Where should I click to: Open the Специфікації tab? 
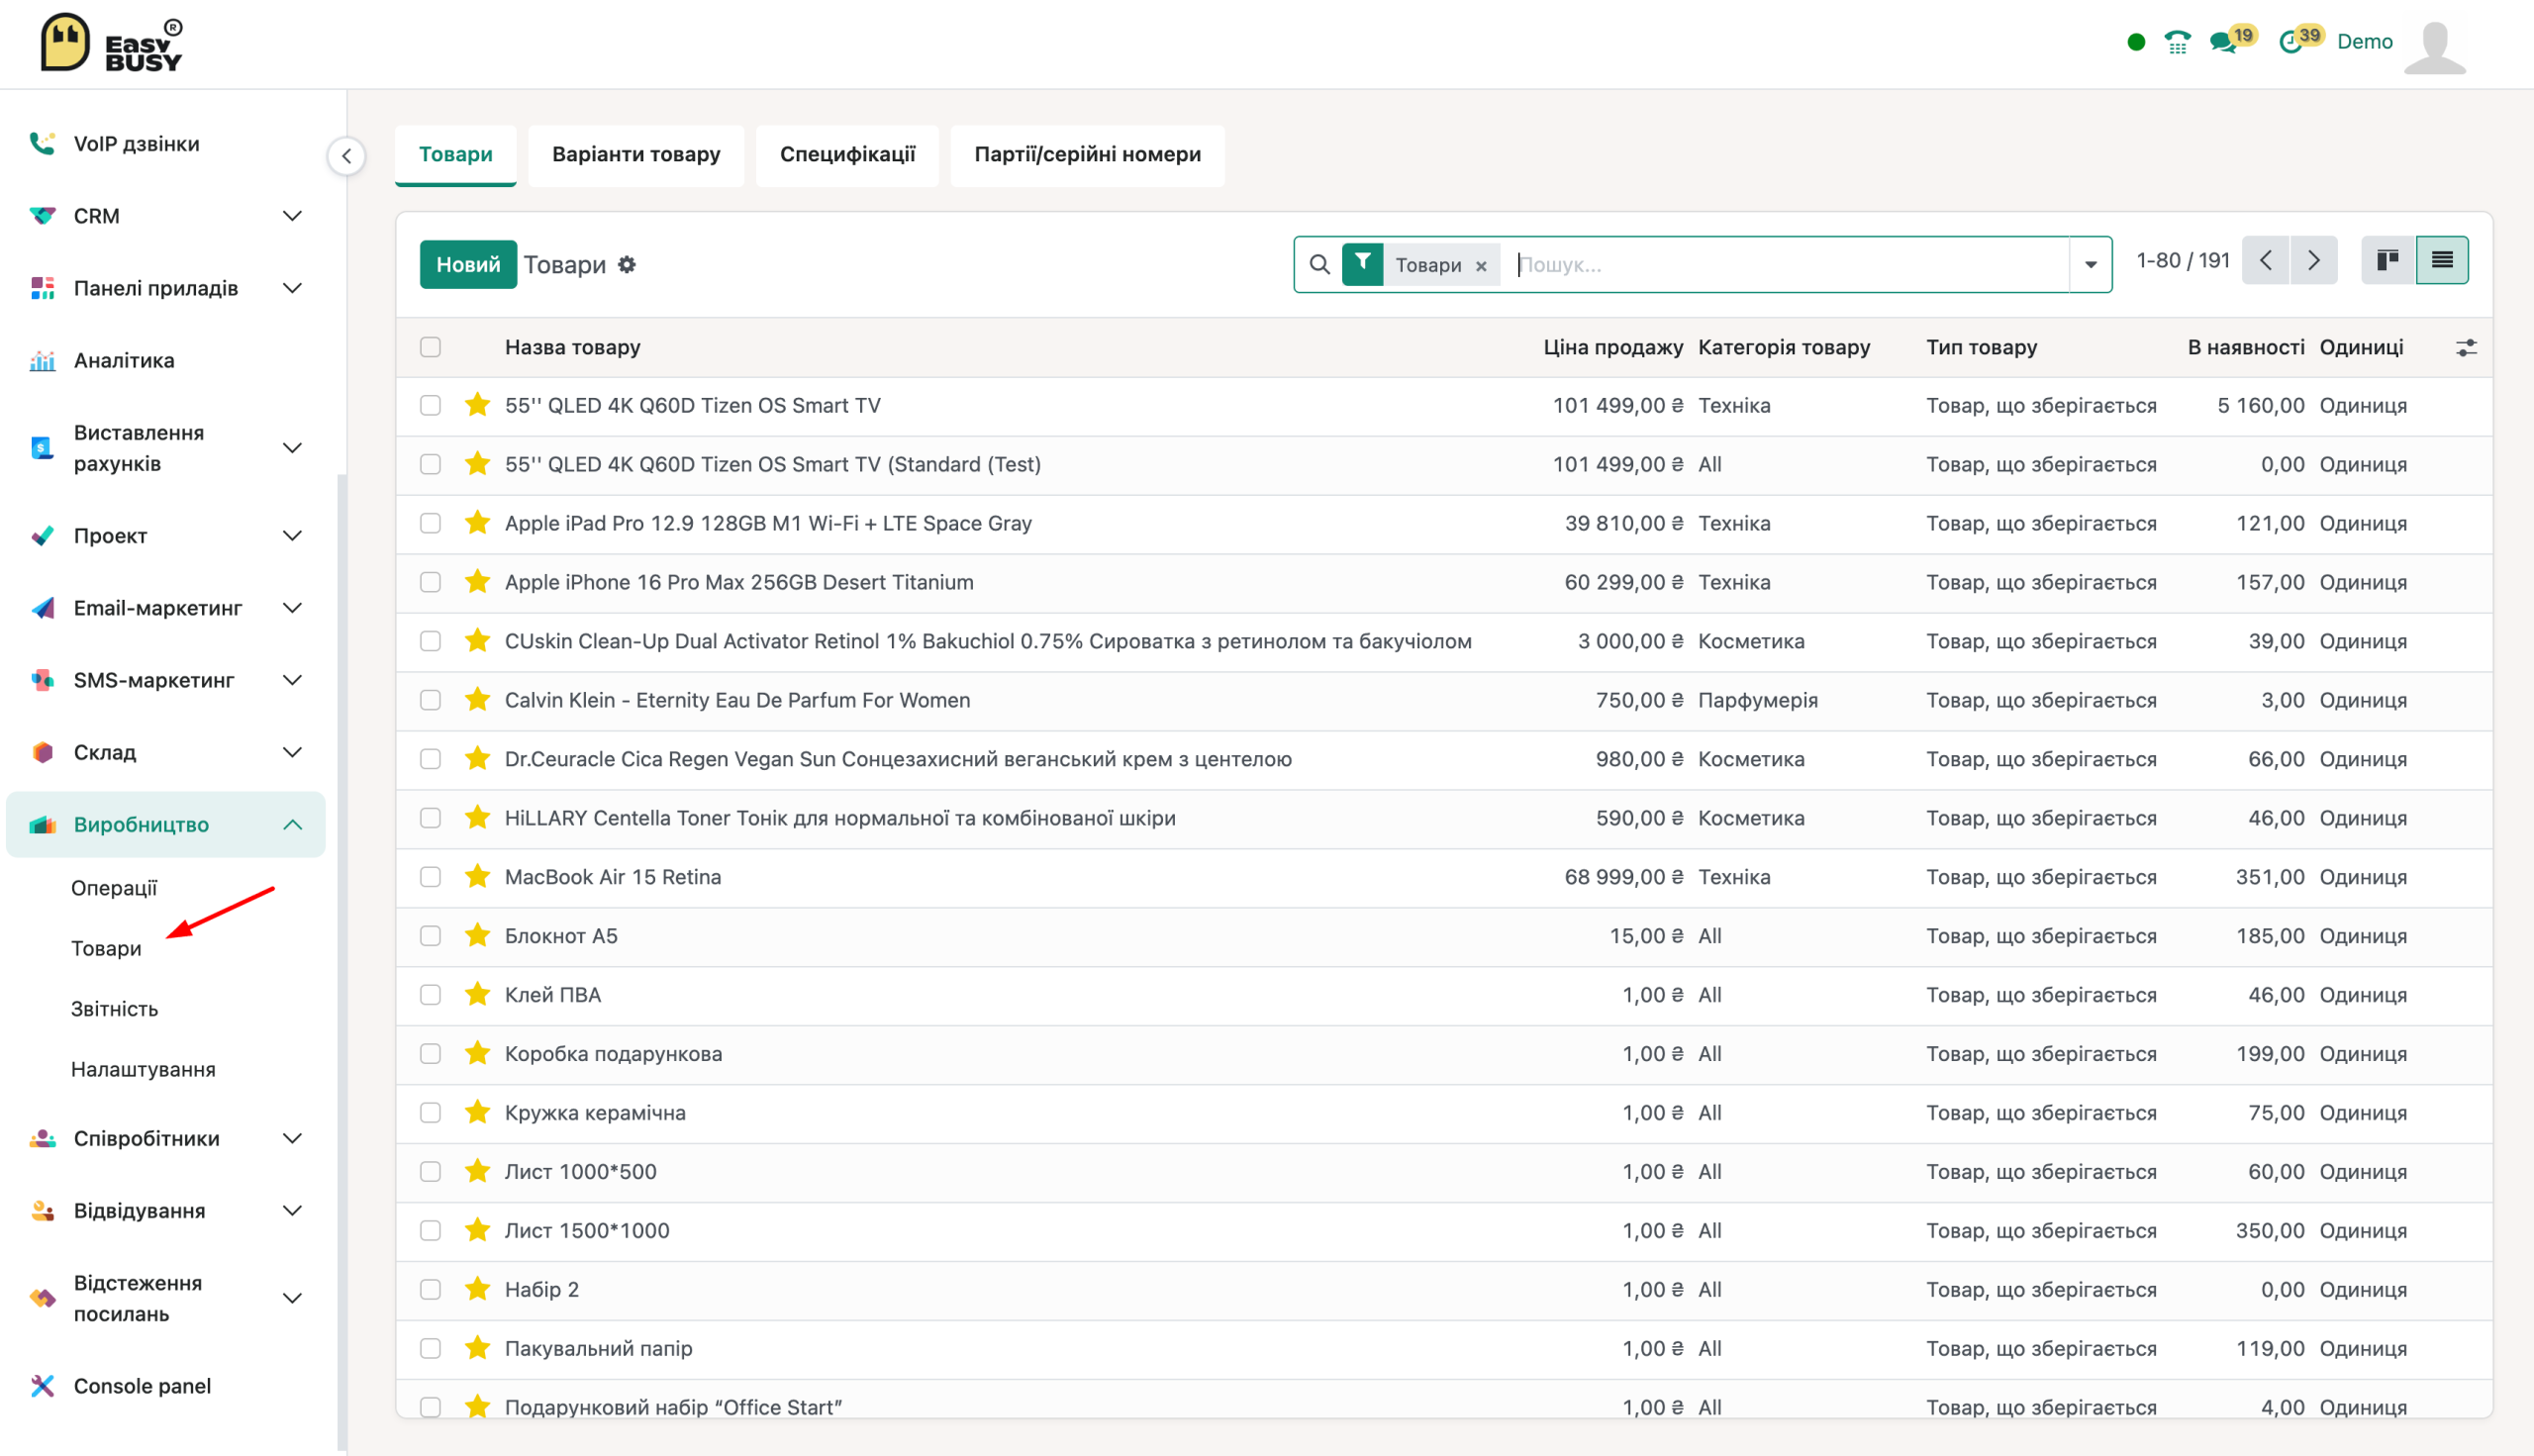pos(847,155)
